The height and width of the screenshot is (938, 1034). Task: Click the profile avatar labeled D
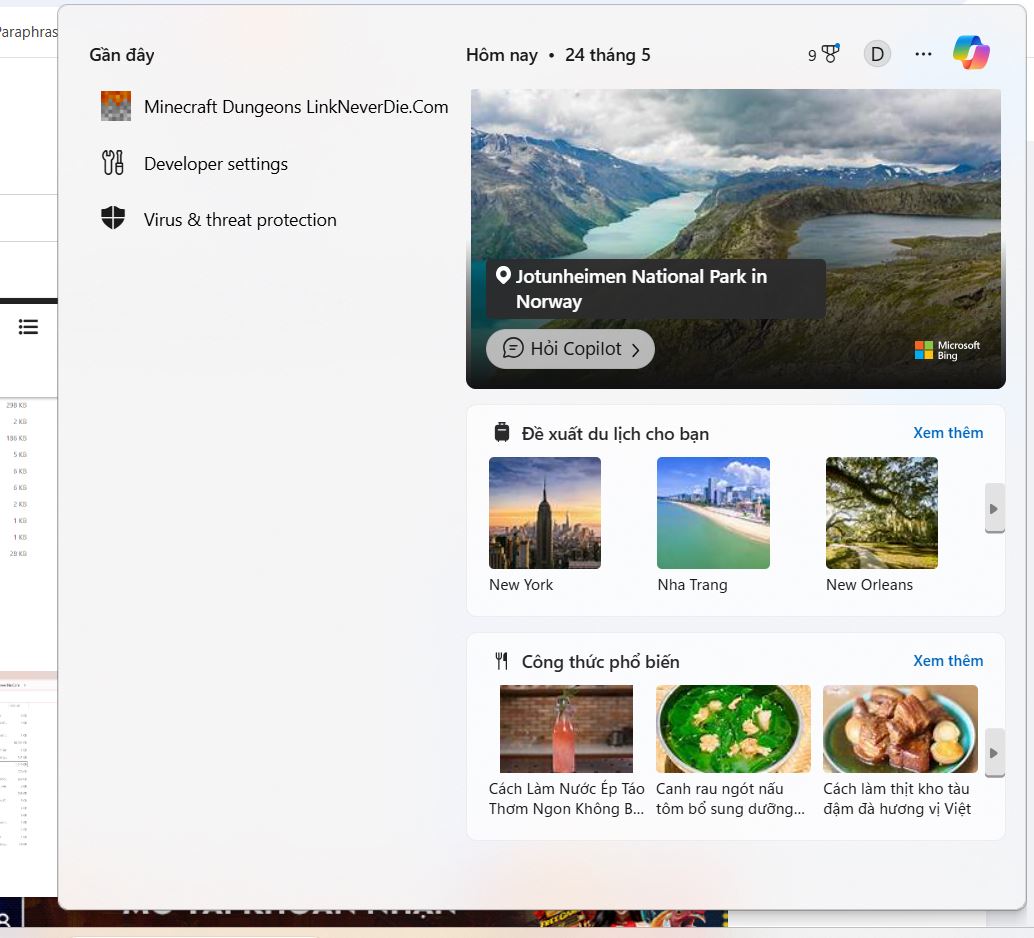[877, 53]
